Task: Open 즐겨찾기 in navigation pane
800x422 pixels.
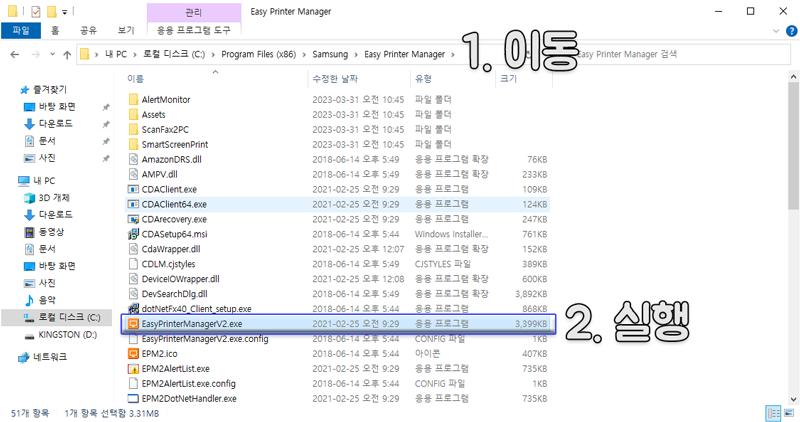Action: click(50, 90)
